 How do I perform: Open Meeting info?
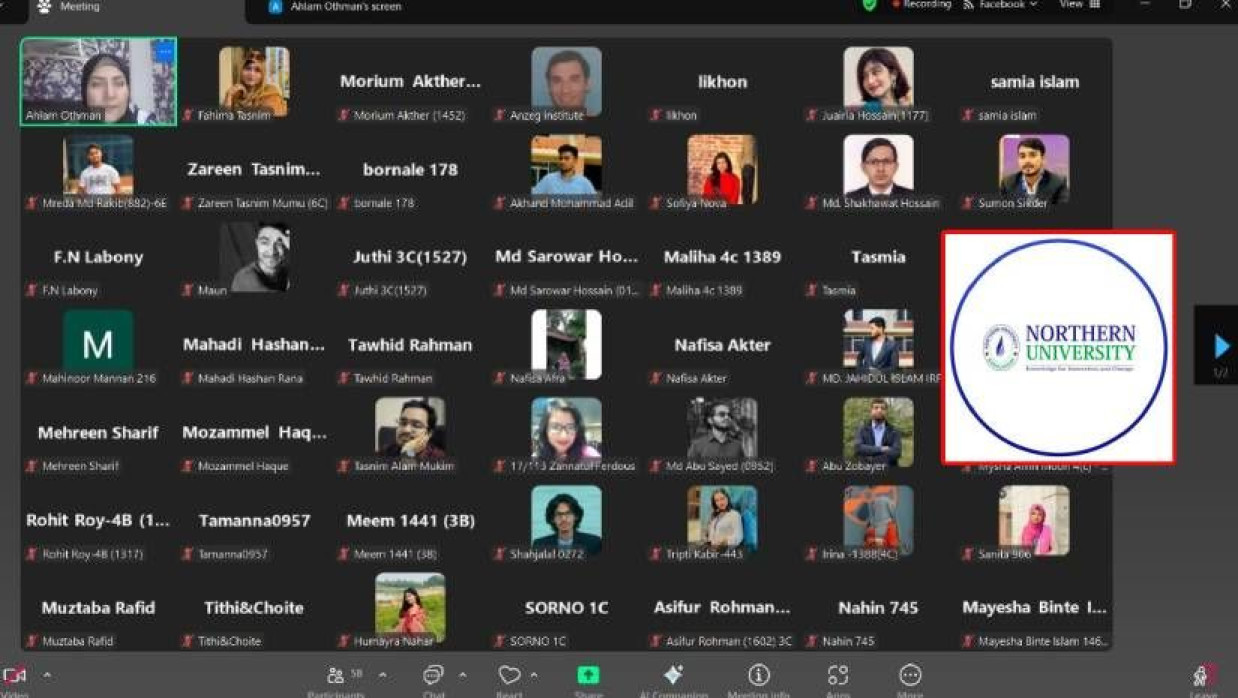pyautogui.click(x=759, y=677)
